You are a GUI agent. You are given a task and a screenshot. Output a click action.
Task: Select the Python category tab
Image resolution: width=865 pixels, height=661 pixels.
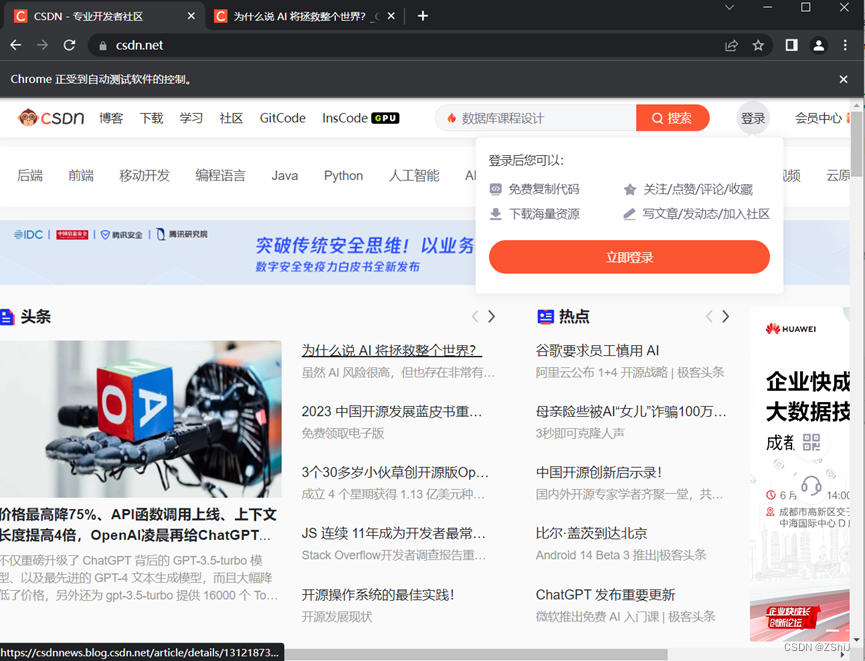pyautogui.click(x=343, y=175)
